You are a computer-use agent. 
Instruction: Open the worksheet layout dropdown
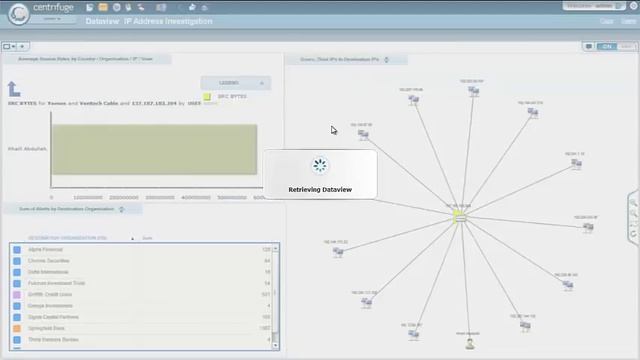click(x=9, y=47)
